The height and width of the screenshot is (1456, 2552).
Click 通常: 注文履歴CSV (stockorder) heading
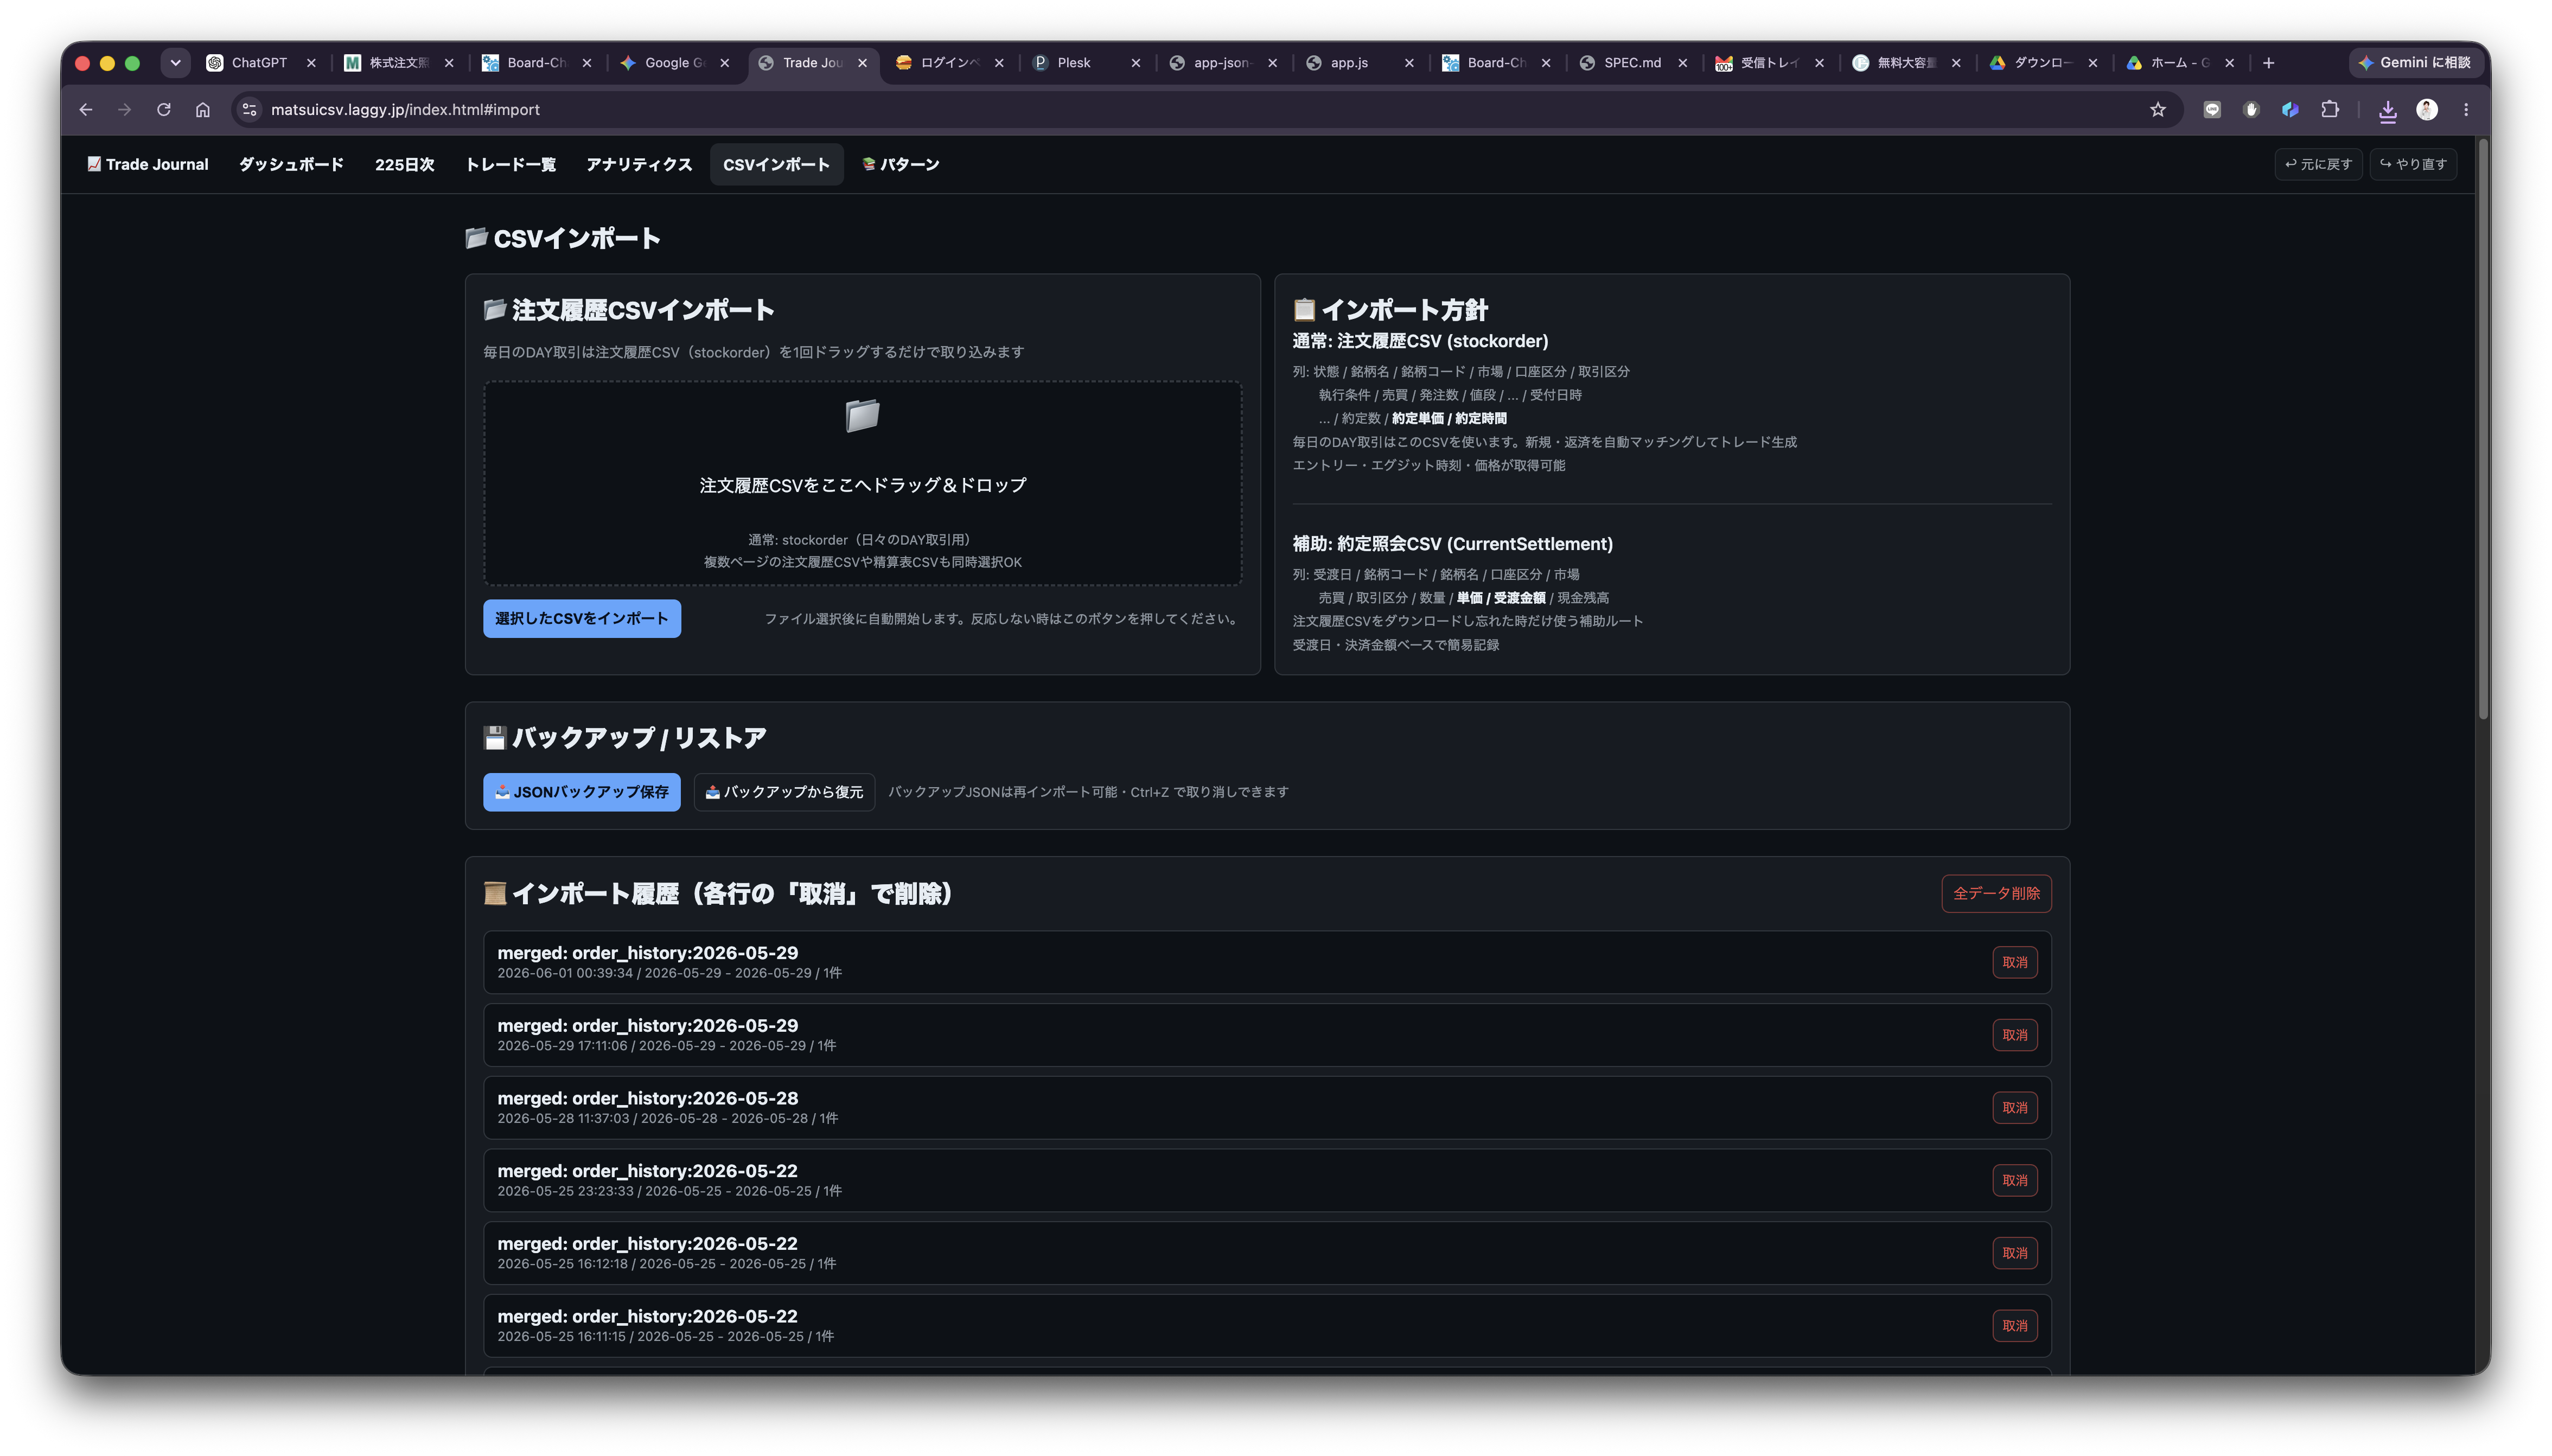1420,341
